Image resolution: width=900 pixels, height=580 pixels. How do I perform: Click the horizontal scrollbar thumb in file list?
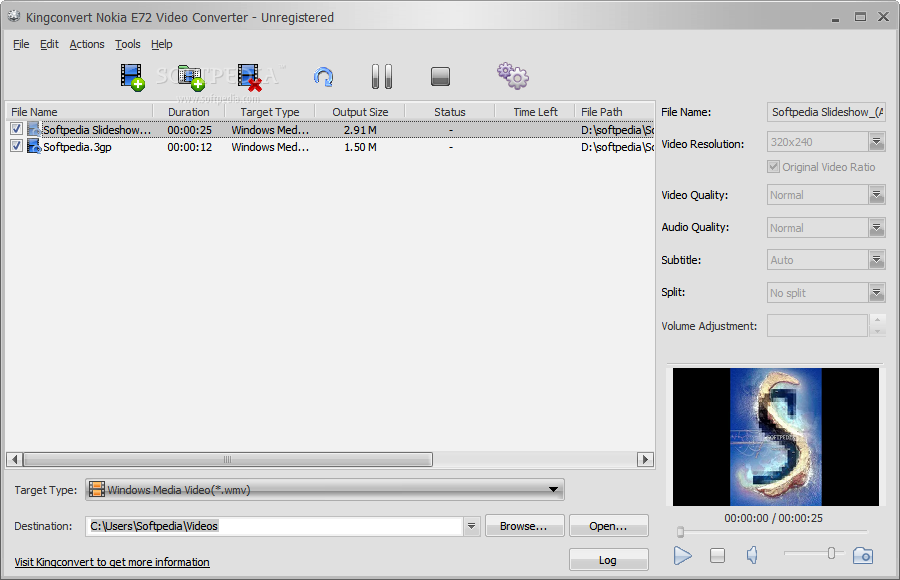point(228,459)
